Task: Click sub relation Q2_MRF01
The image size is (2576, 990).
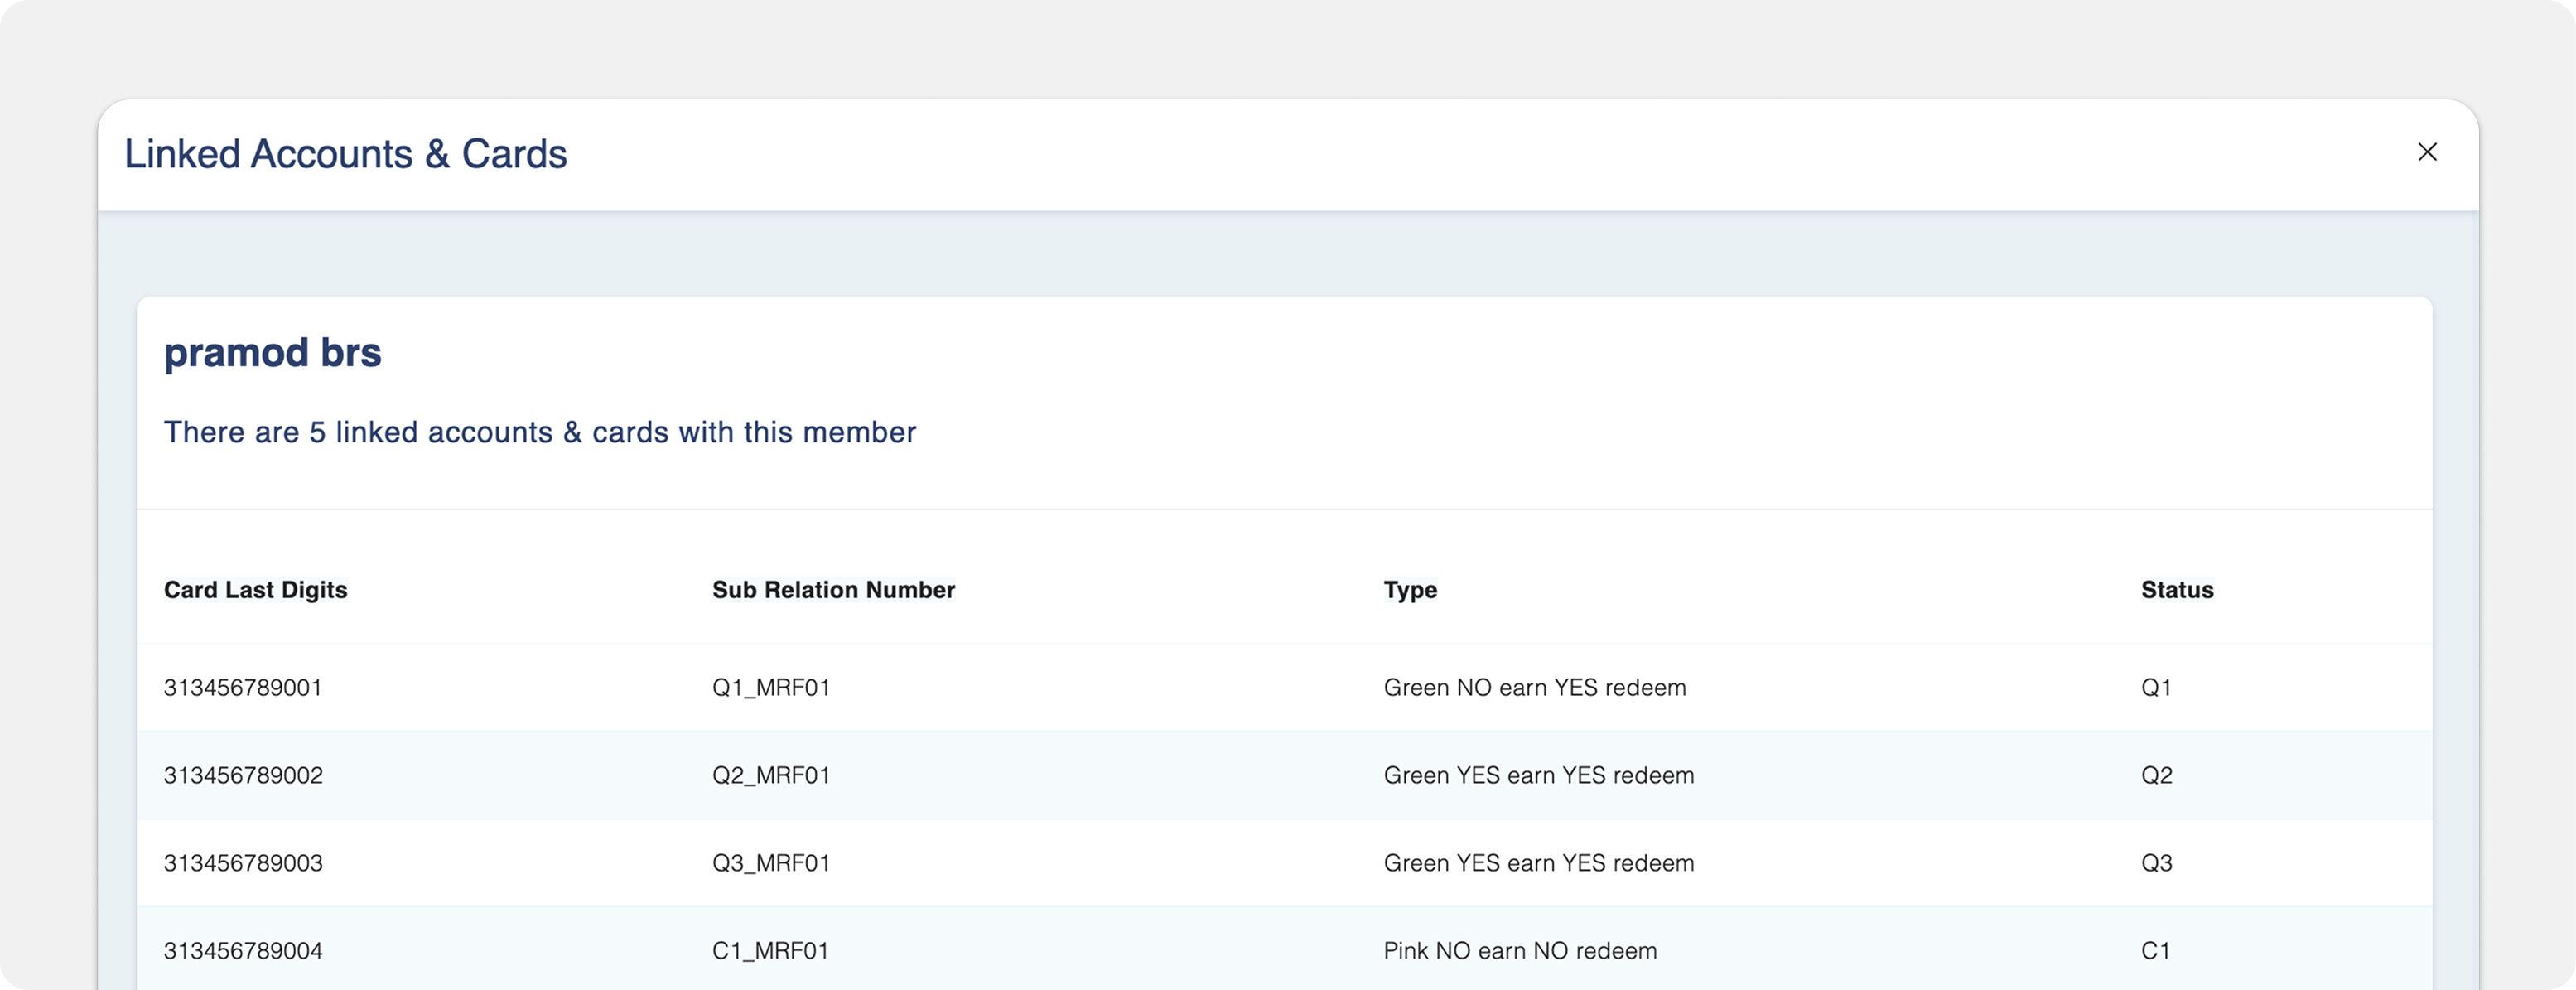Action: click(771, 776)
